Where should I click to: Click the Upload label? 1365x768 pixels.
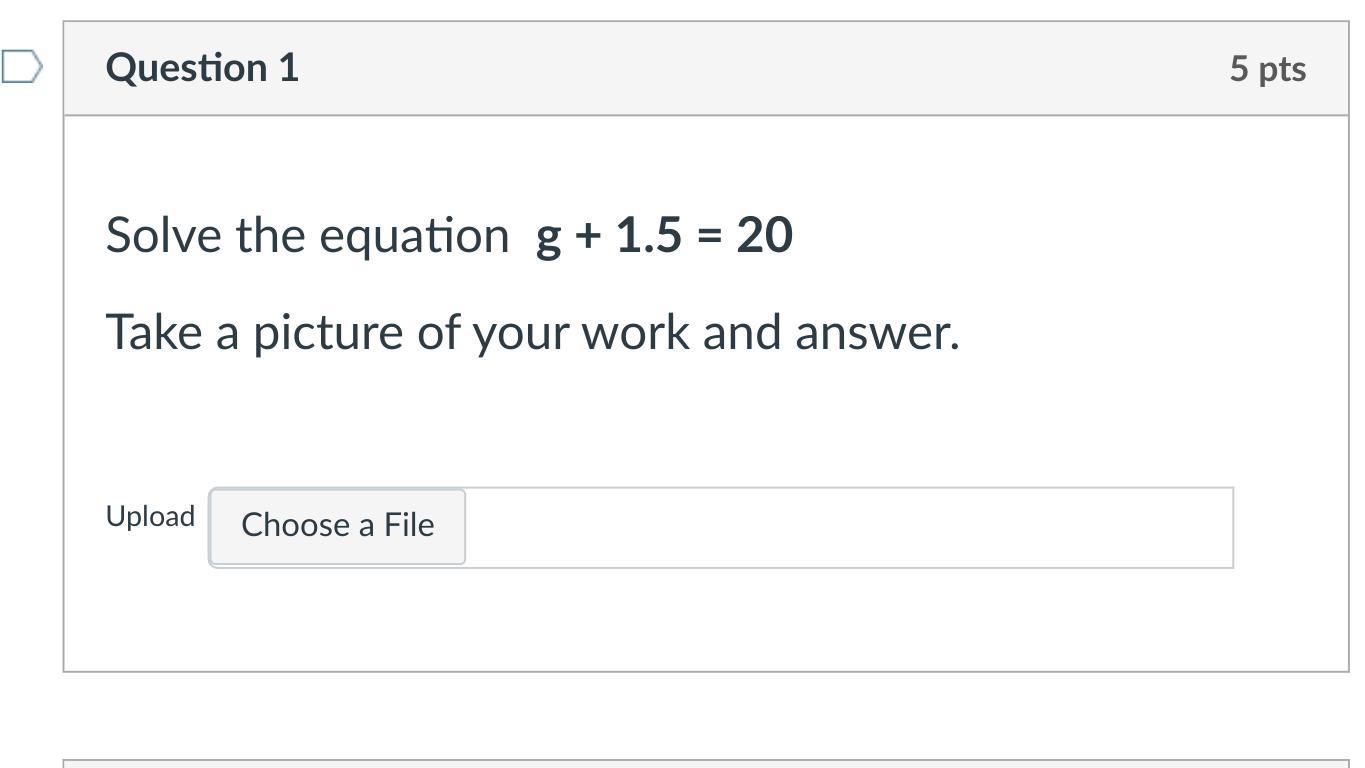150,517
